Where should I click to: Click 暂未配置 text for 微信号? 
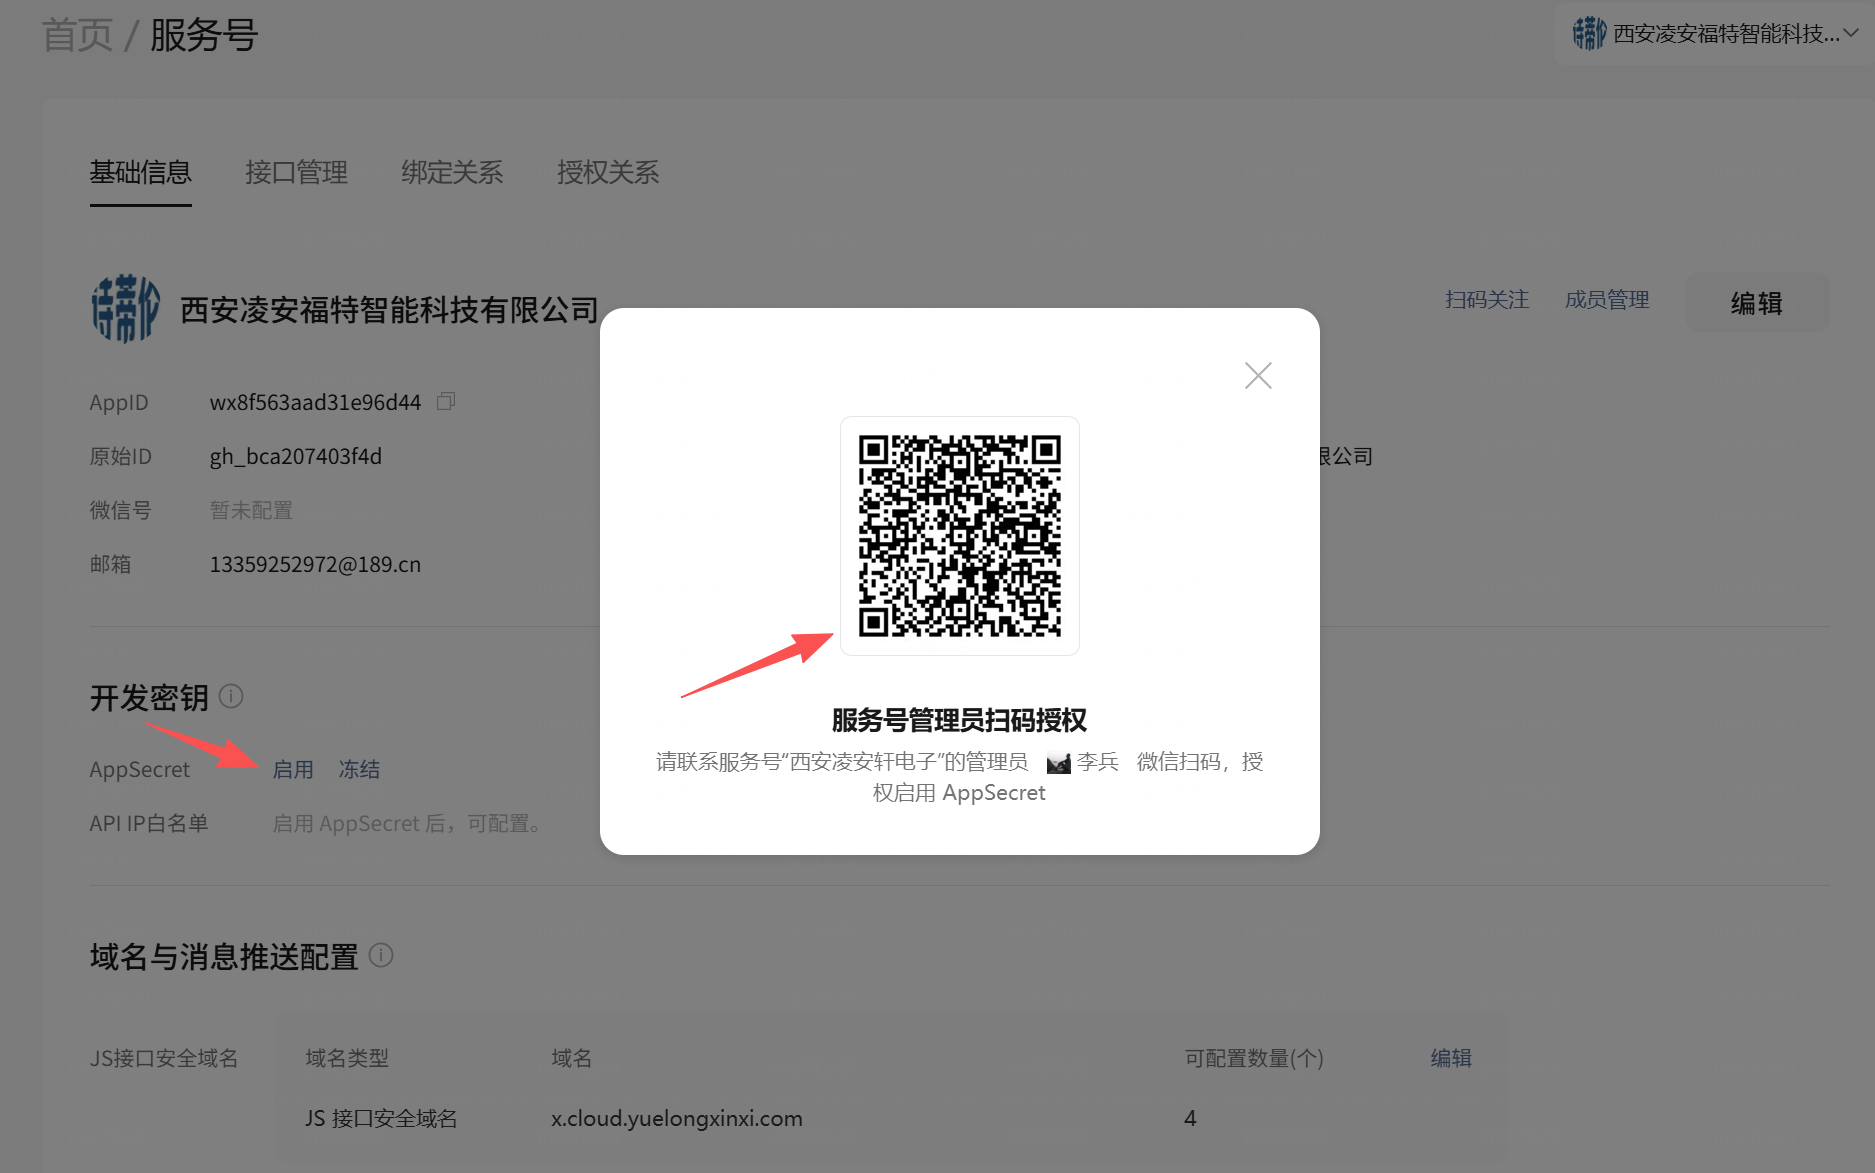pyautogui.click(x=251, y=510)
